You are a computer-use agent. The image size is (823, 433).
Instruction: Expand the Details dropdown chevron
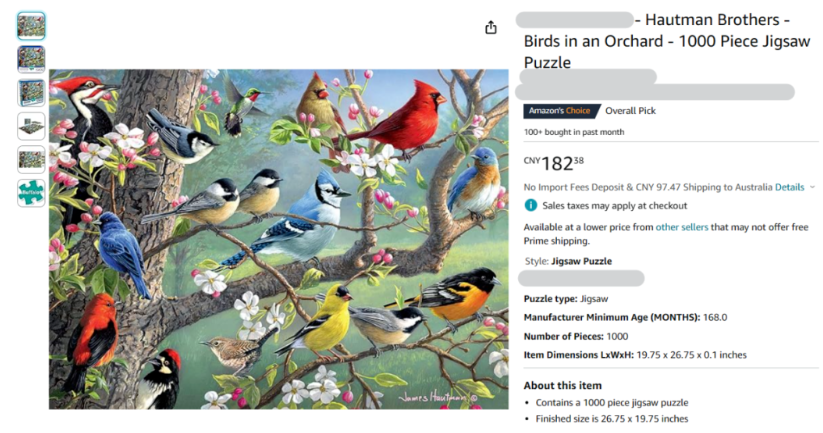click(x=812, y=187)
